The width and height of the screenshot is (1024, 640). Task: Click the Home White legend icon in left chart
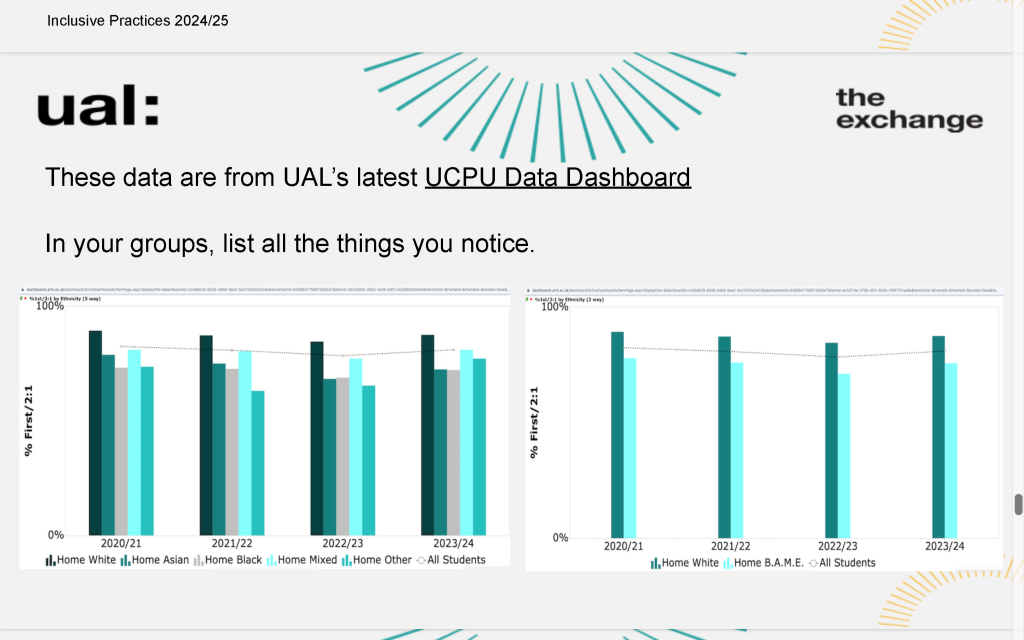tap(50, 560)
